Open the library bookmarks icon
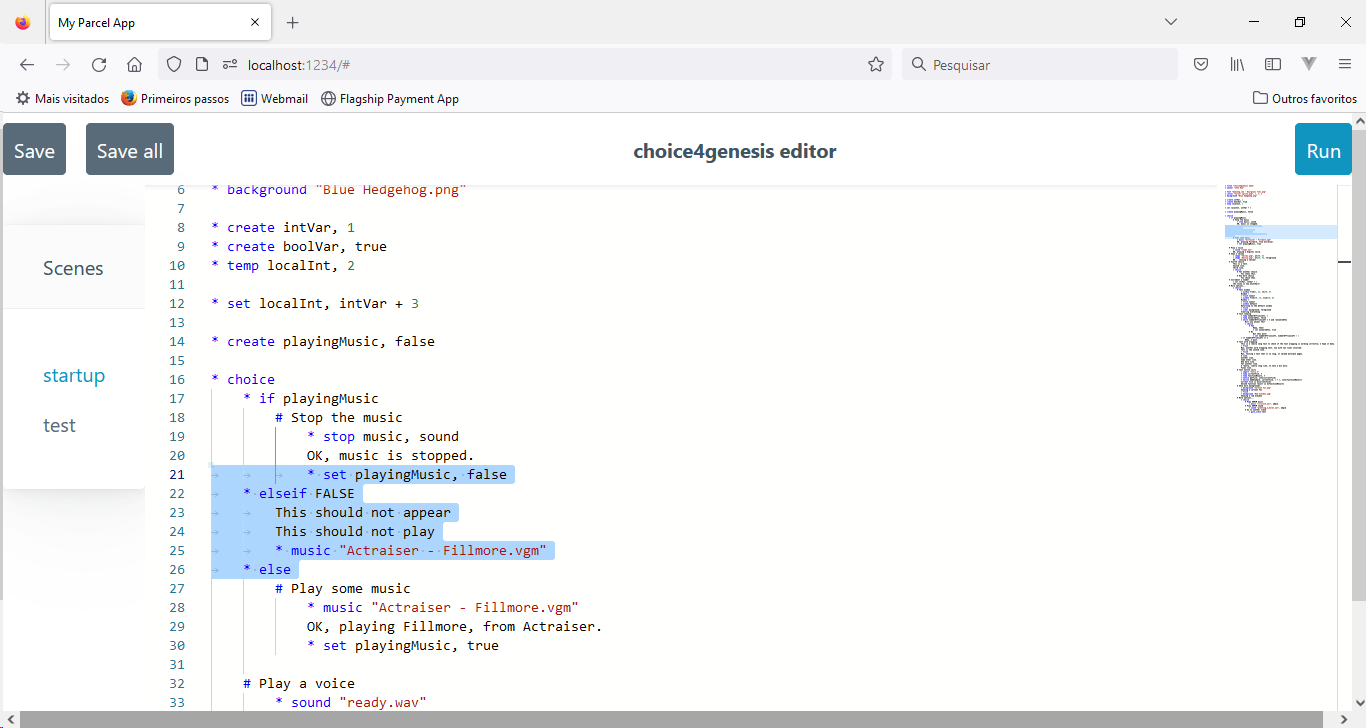The height and width of the screenshot is (728, 1366). [x=1237, y=65]
